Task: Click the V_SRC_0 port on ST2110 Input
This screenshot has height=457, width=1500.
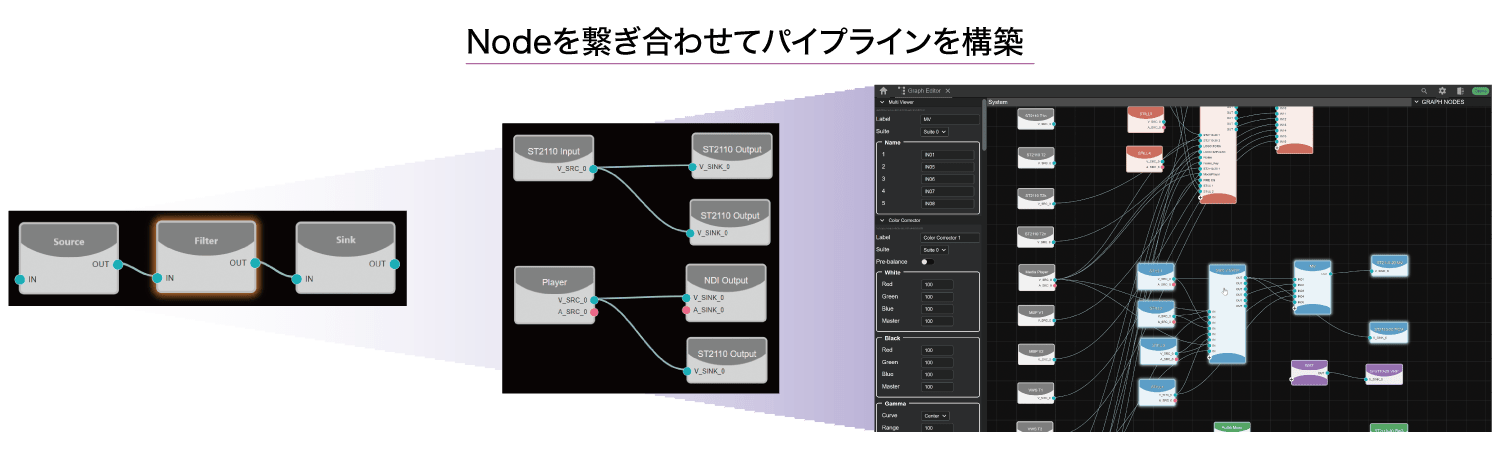Action: point(594,169)
